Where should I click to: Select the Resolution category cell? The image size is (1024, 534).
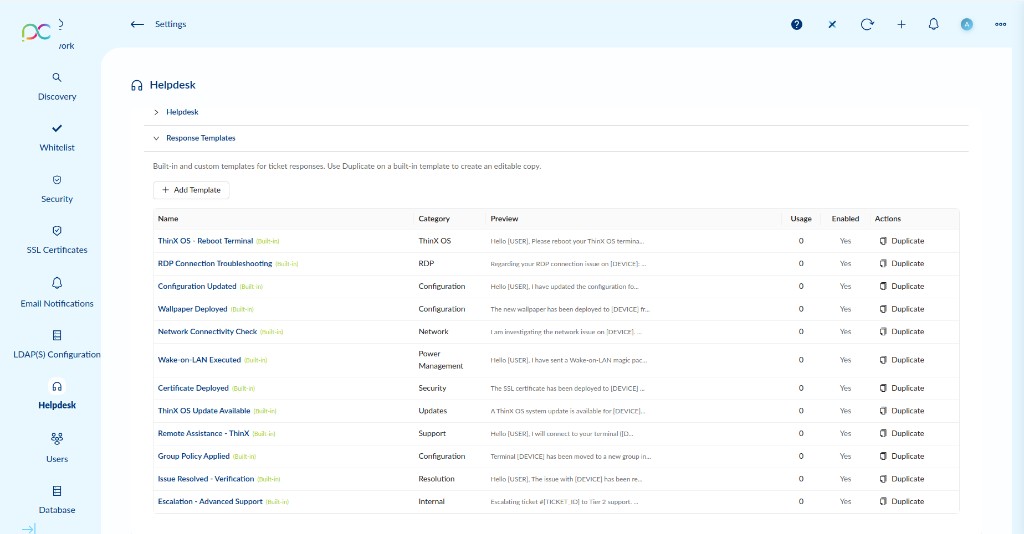(436, 479)
